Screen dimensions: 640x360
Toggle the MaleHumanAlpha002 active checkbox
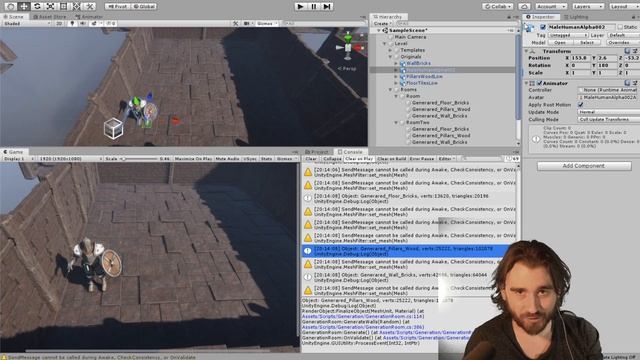pos(542,27)
